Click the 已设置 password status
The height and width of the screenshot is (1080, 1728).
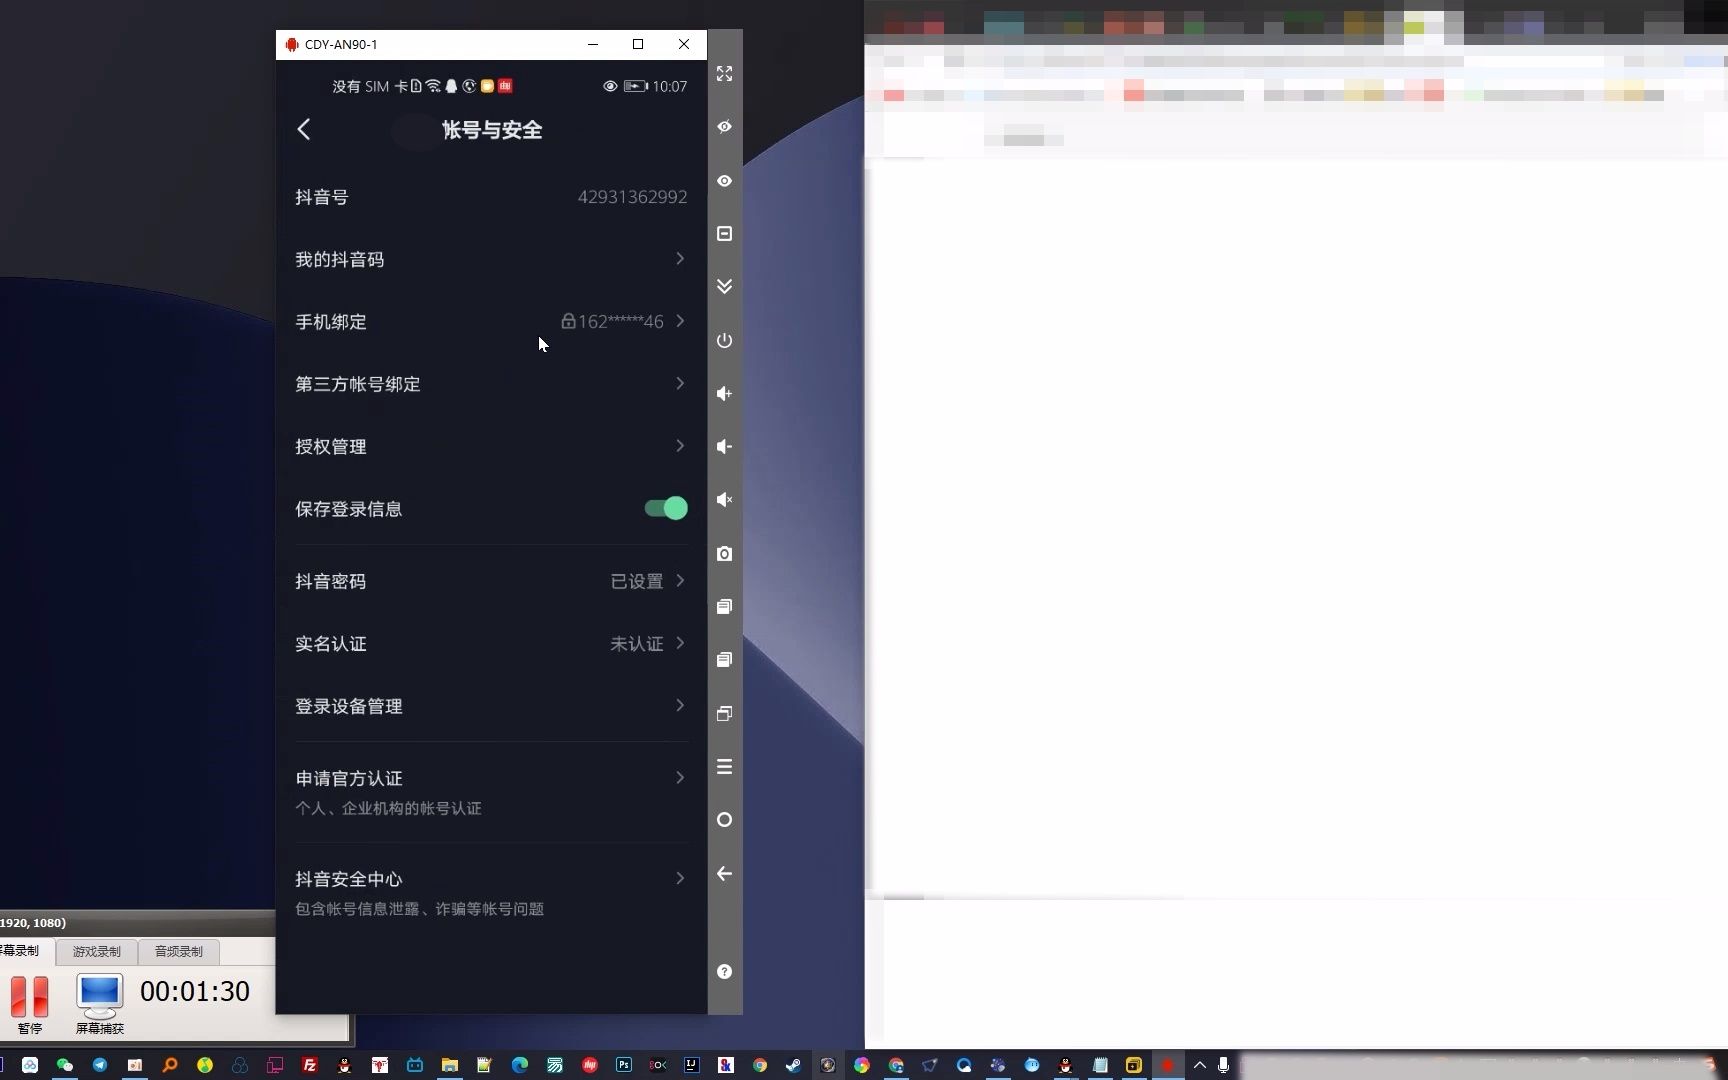[637, 581]
